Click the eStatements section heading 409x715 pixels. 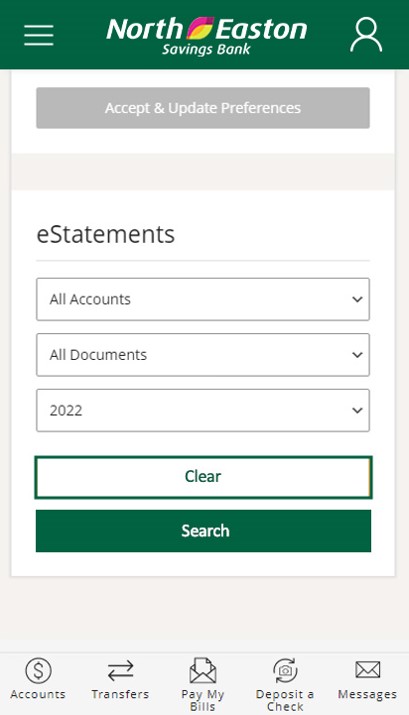(x=105, y=234)
